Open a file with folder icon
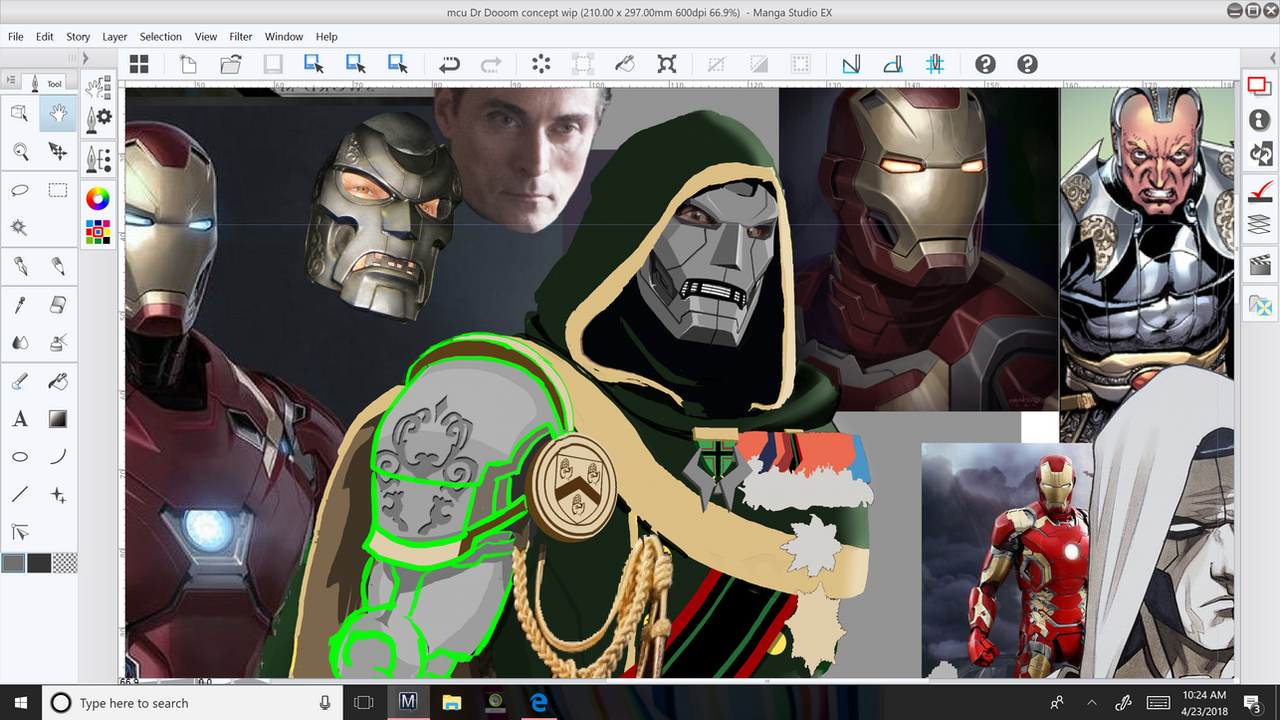The width and height of the screenshot is (1280, 720). point(231,65)
